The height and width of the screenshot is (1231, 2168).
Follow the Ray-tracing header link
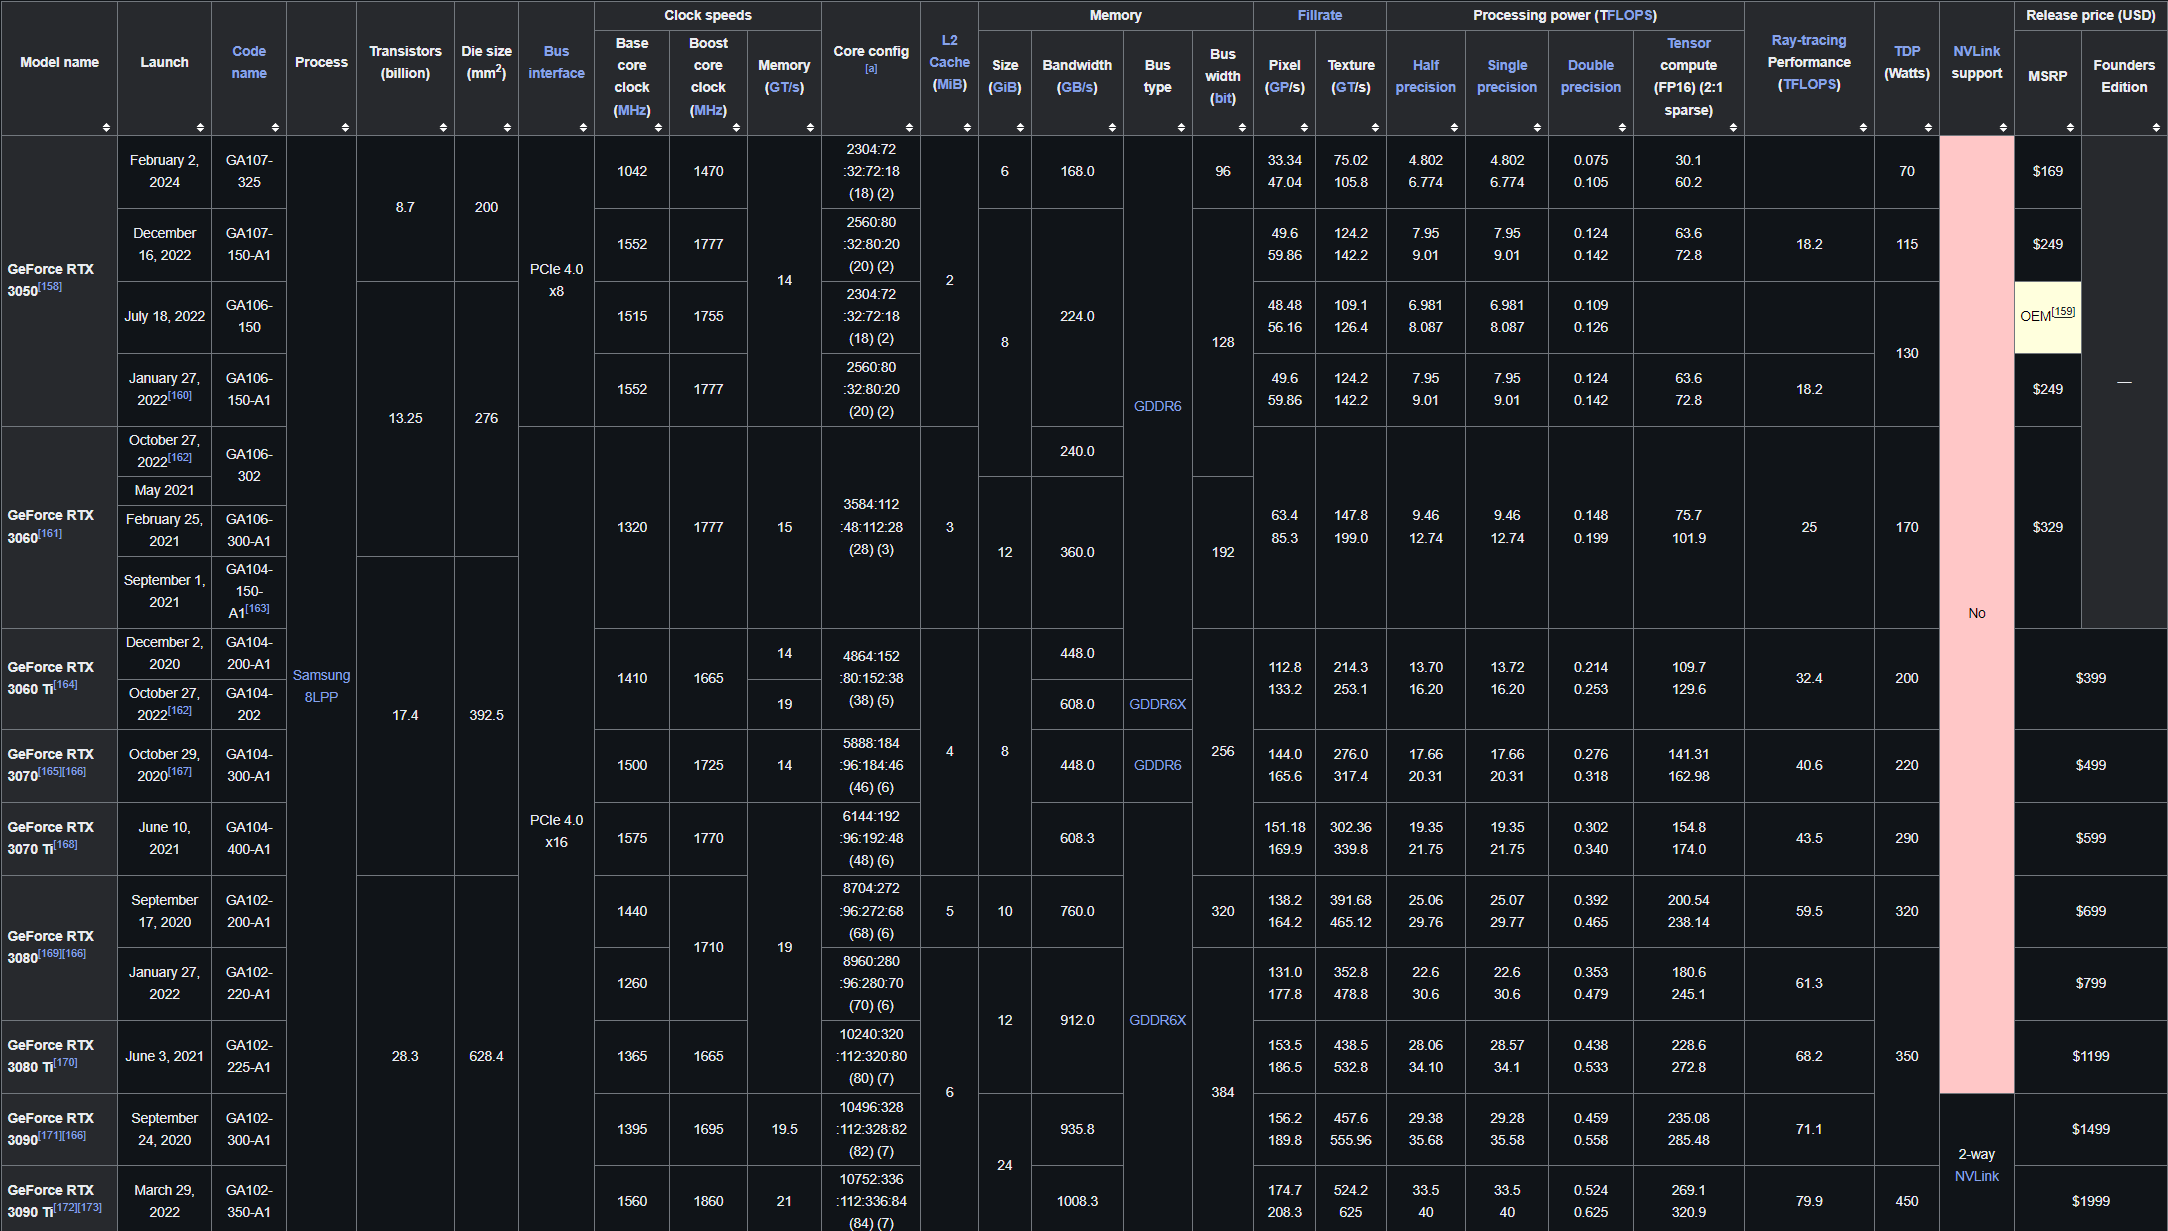1808,40
